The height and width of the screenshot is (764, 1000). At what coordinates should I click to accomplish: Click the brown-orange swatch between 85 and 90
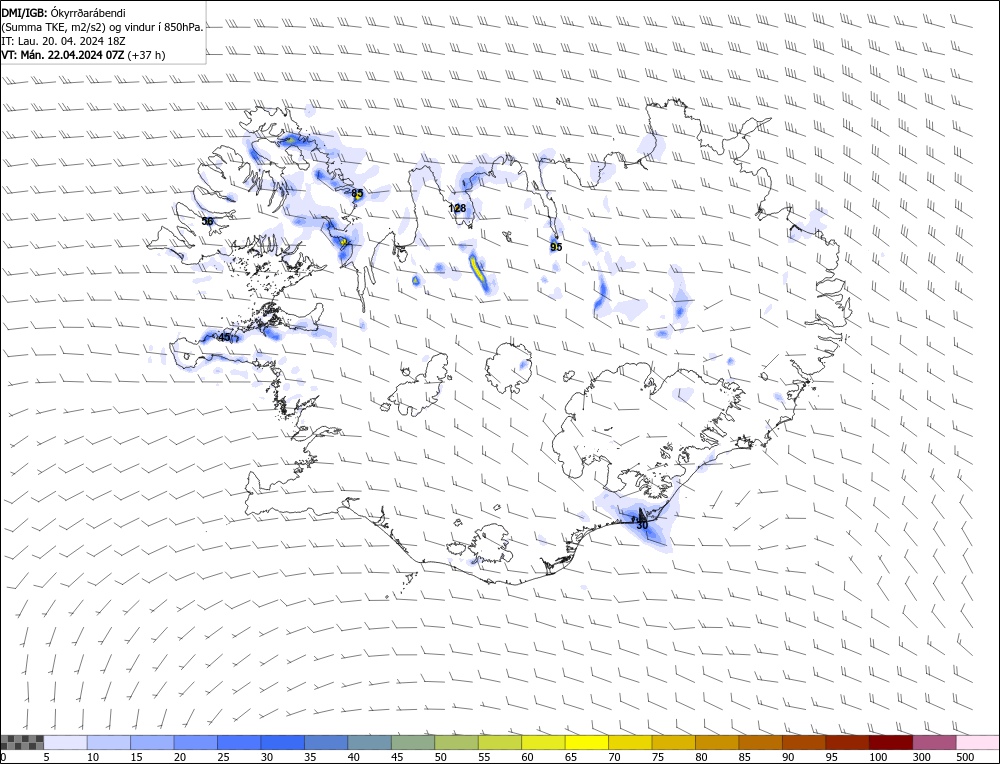[760, 742]
